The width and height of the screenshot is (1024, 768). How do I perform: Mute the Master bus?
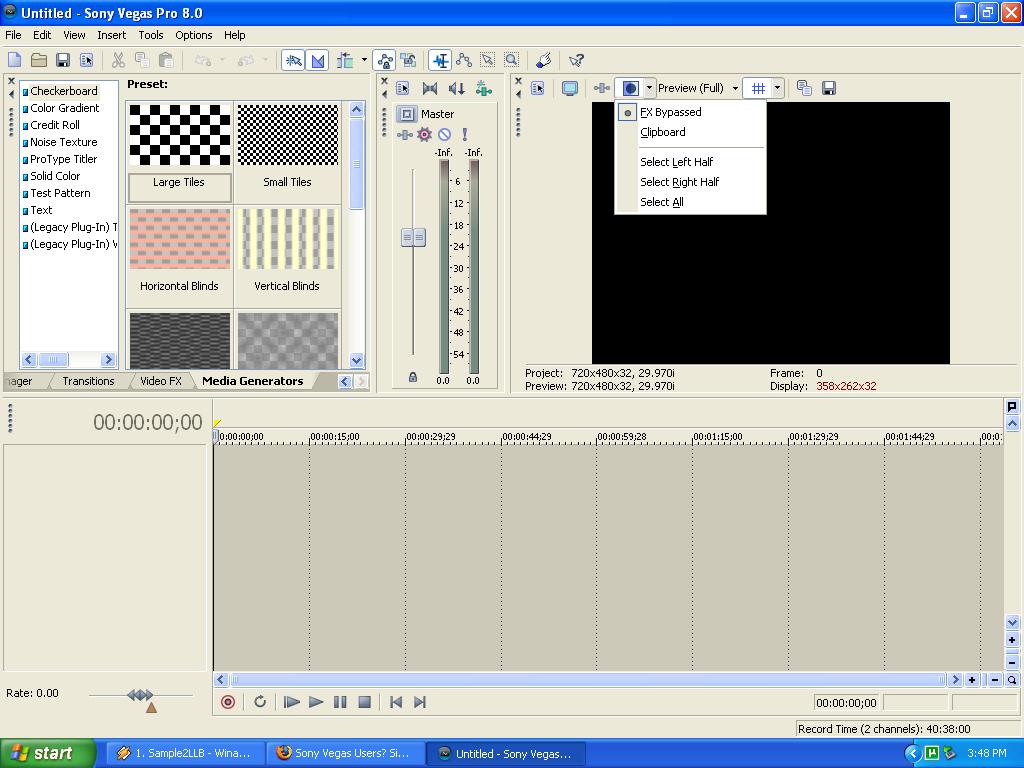[444, 135]
